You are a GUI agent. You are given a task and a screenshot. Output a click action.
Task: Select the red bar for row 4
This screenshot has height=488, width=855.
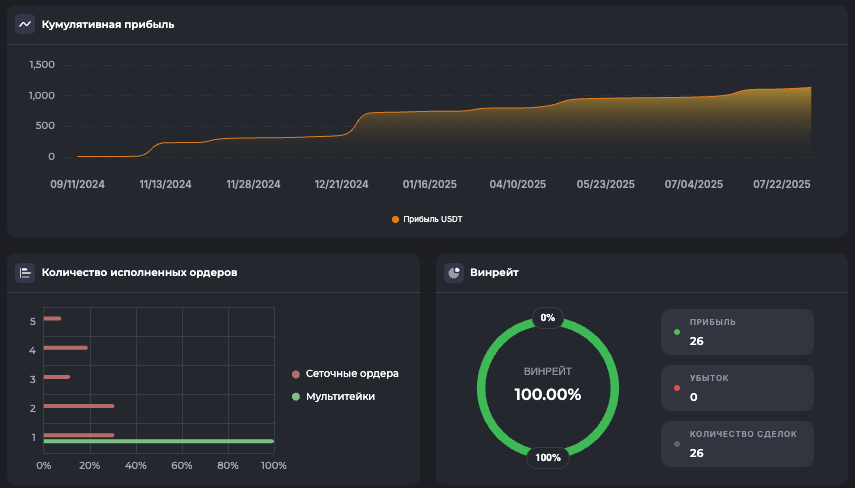(x=65, y=348)
